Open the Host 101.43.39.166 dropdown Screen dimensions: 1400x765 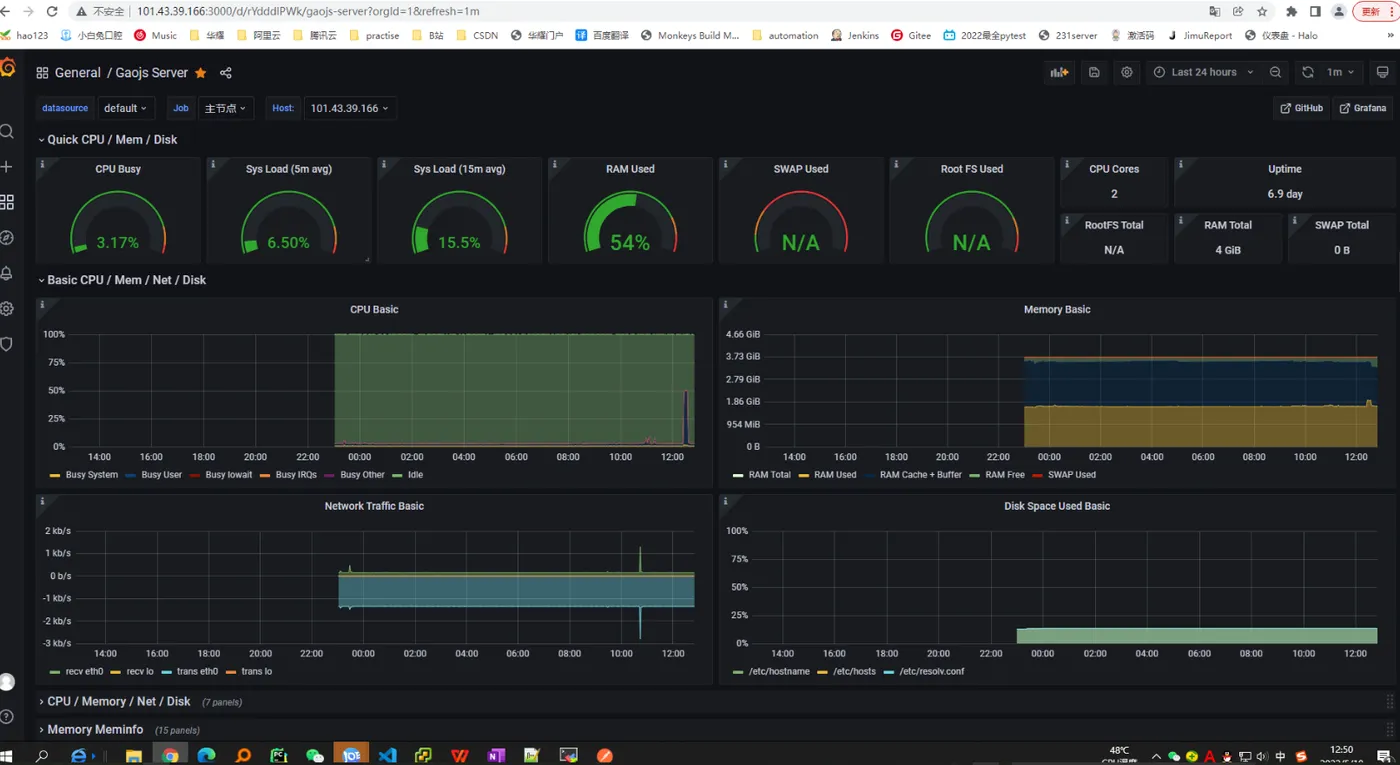(x=349, y=108)
